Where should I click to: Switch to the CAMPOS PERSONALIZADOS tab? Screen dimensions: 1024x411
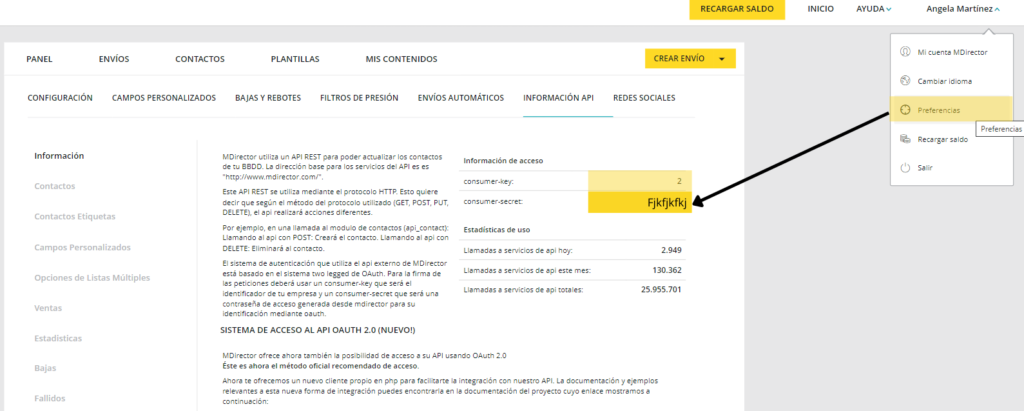coord(164,98)
